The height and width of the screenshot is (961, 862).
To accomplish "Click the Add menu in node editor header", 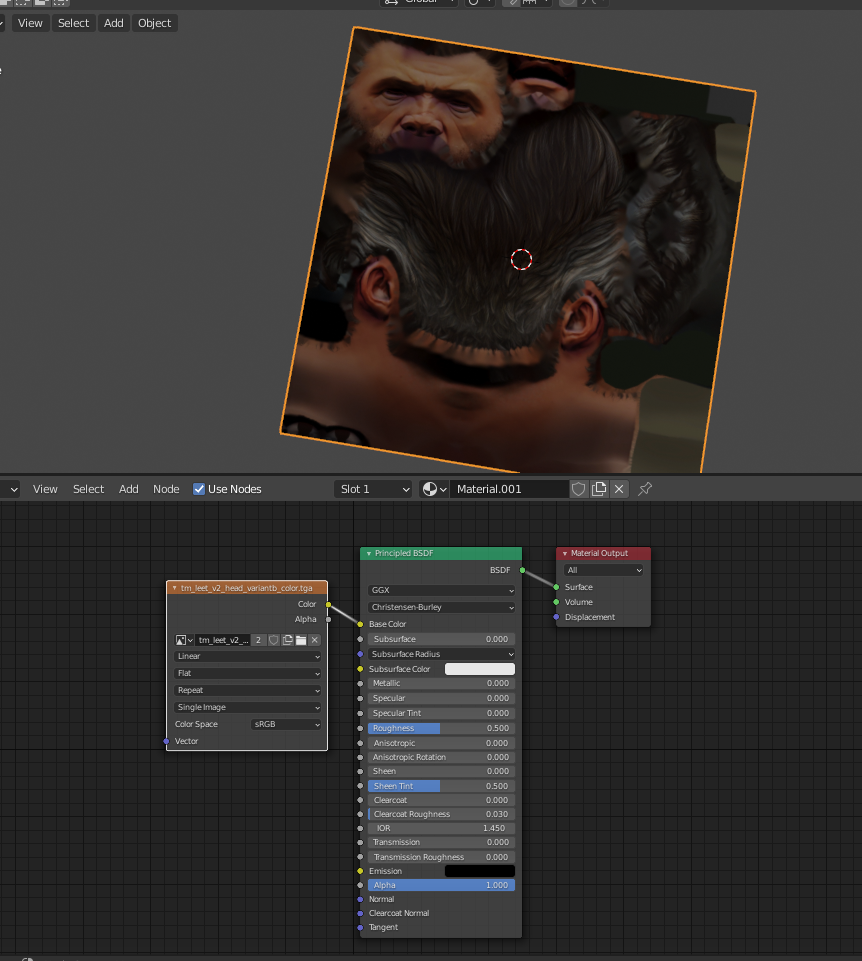I will 129,489.
